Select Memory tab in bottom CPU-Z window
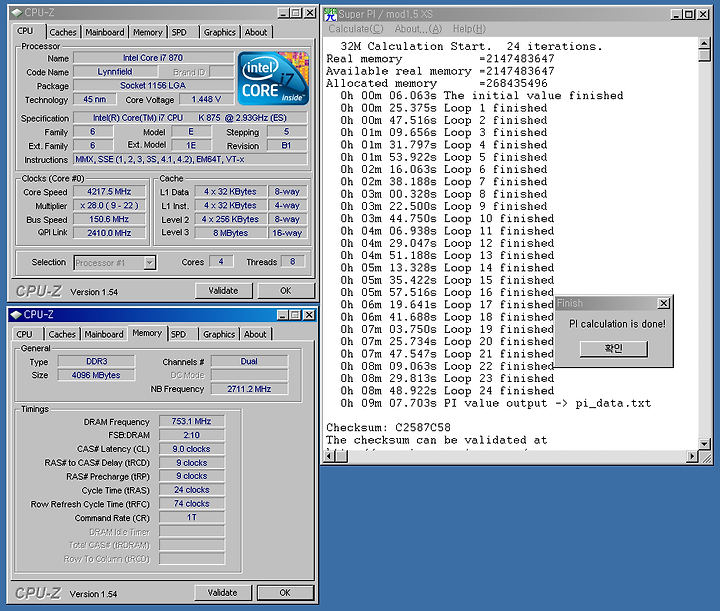 click(147, 333)
